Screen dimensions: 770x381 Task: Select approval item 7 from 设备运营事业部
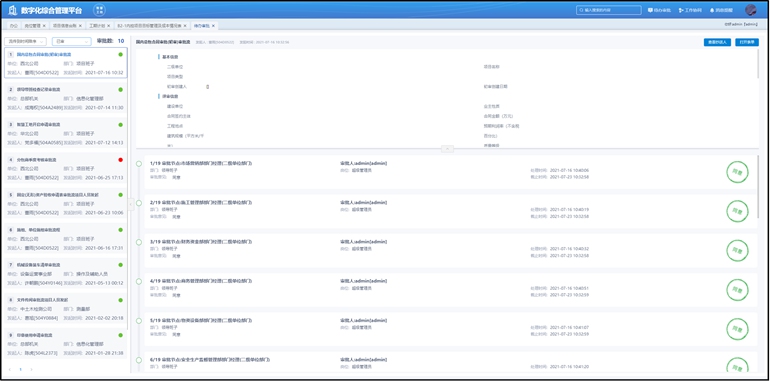(65, 273)
